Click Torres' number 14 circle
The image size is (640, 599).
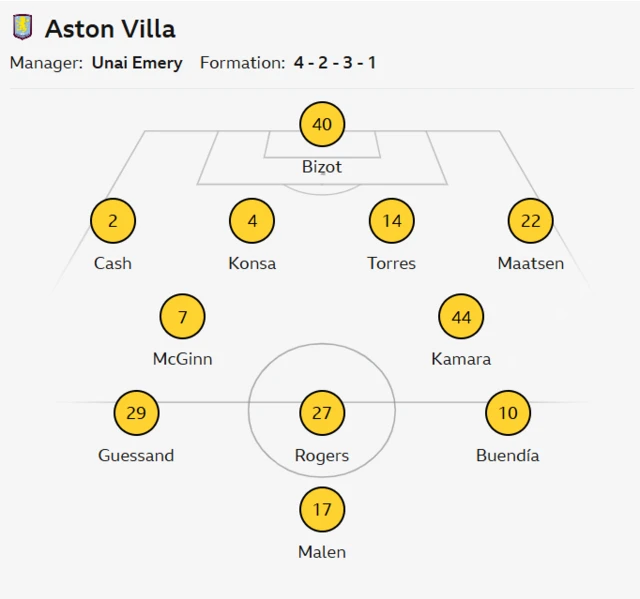[392, 222]
